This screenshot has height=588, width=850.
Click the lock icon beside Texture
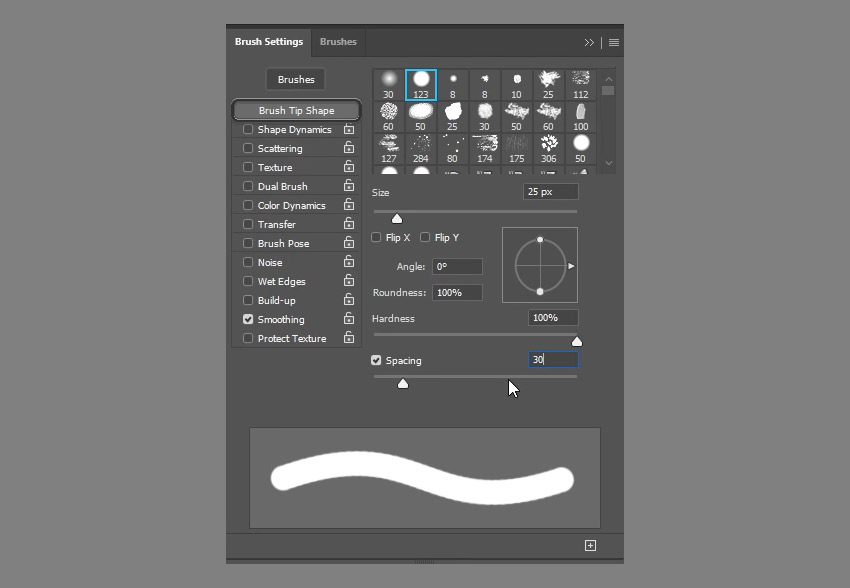click(x=348, y=167)
